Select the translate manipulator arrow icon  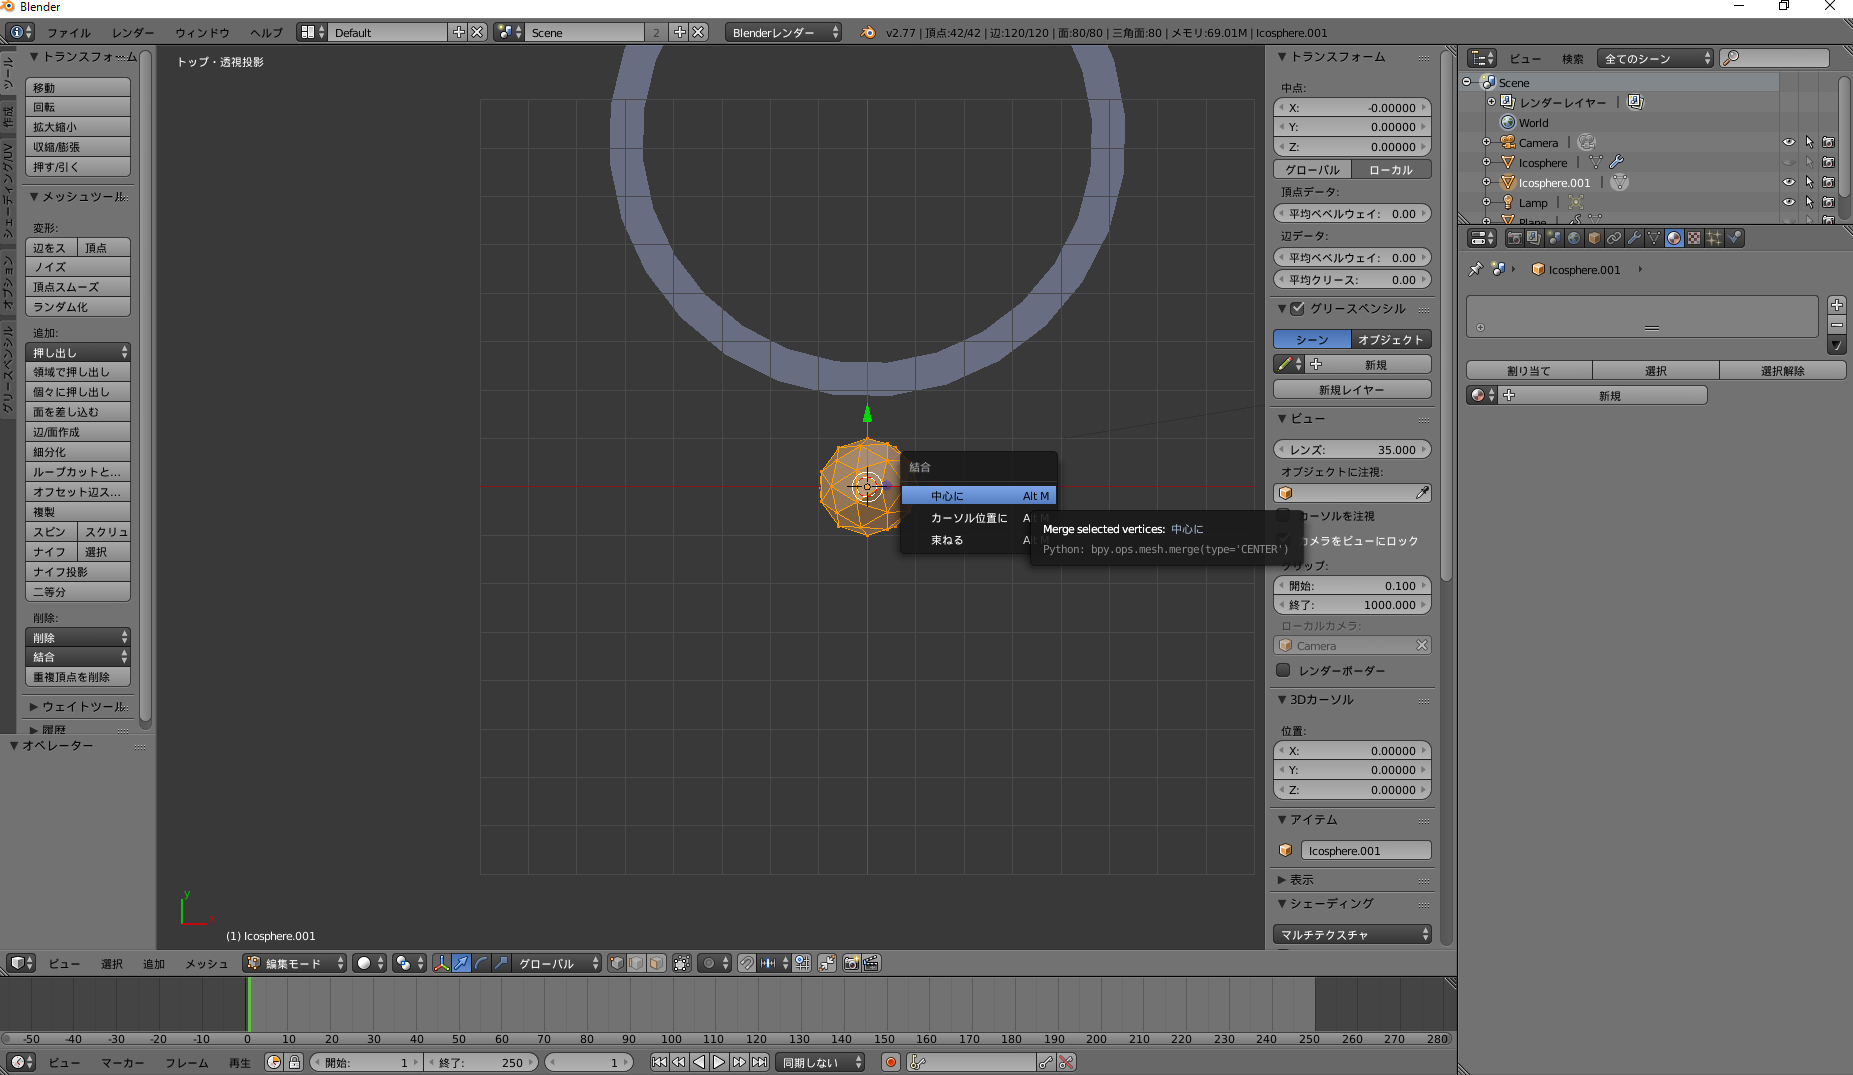point(461,963)
